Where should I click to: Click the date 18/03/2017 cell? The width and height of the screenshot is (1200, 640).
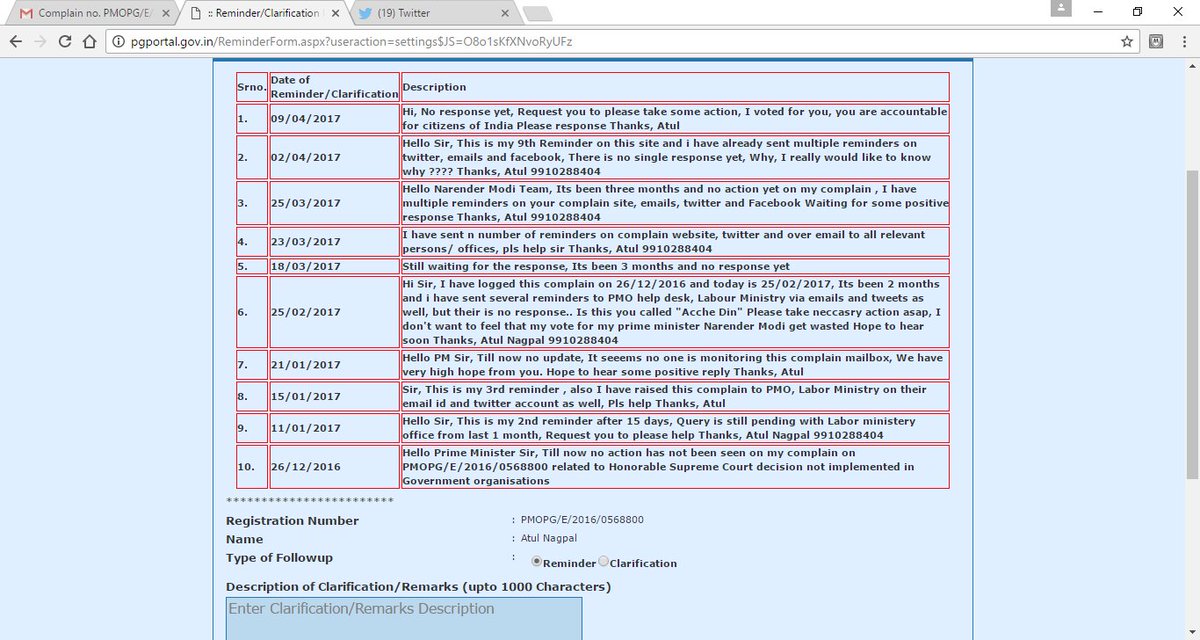(x=334, y=267)
